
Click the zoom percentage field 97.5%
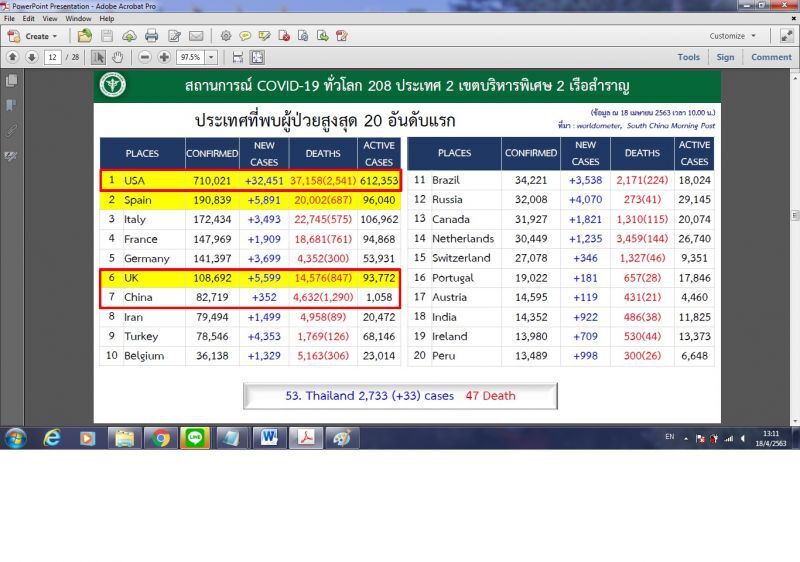pos(191,57)
